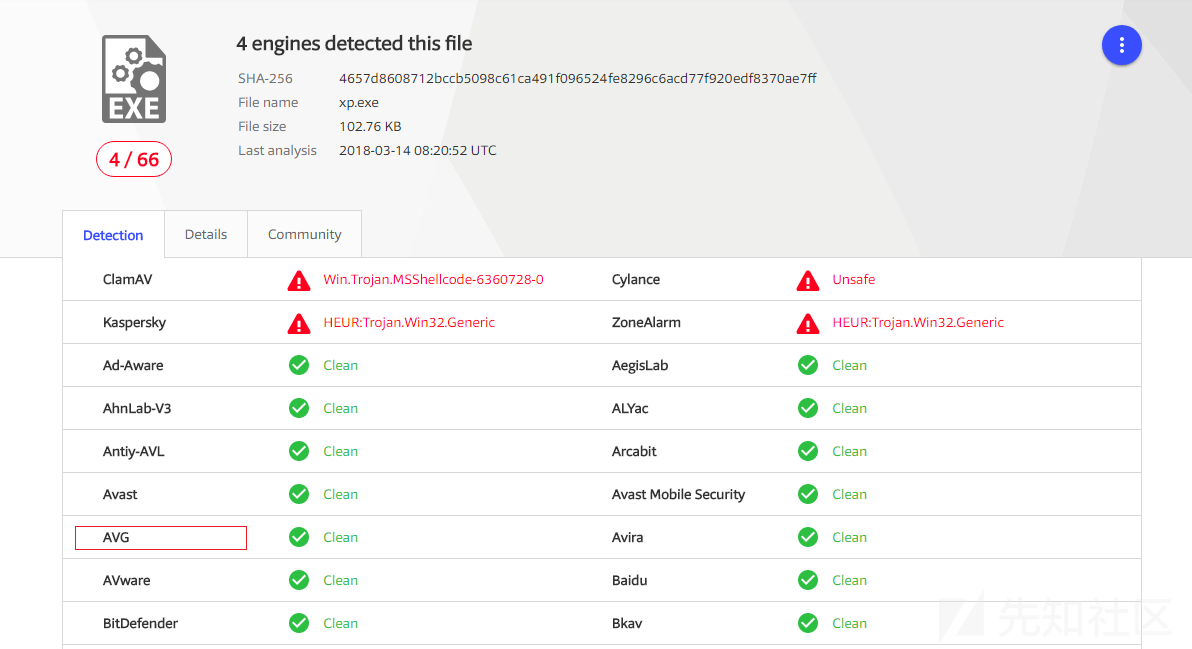
Task: Click the Kaspersky red warning icon
Action: point(299,324)
